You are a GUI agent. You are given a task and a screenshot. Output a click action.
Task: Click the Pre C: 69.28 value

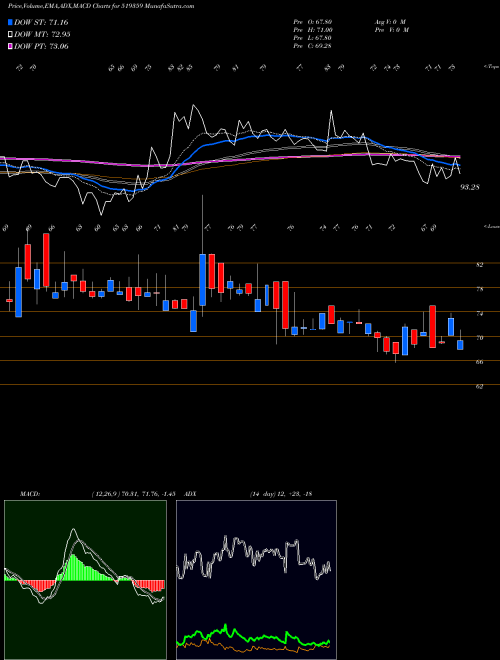313,46
